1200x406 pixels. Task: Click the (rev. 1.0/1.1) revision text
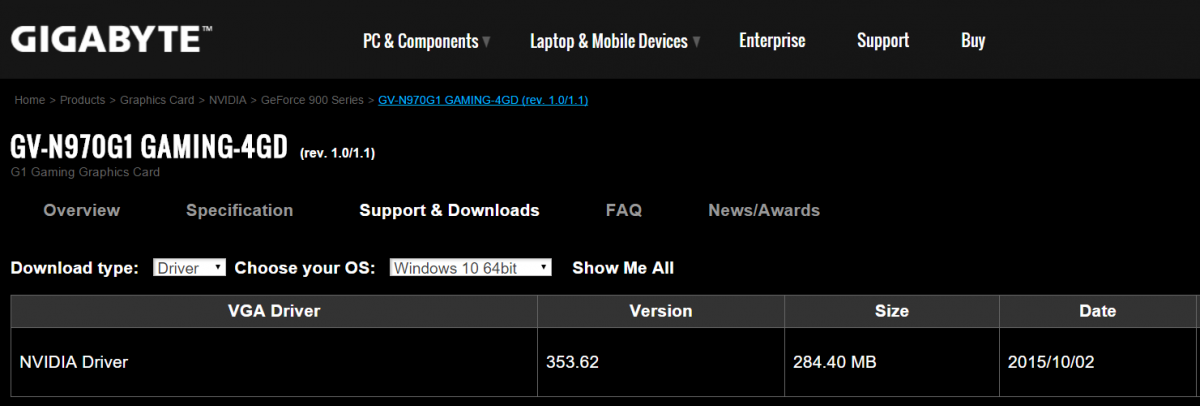click(338, 153)
